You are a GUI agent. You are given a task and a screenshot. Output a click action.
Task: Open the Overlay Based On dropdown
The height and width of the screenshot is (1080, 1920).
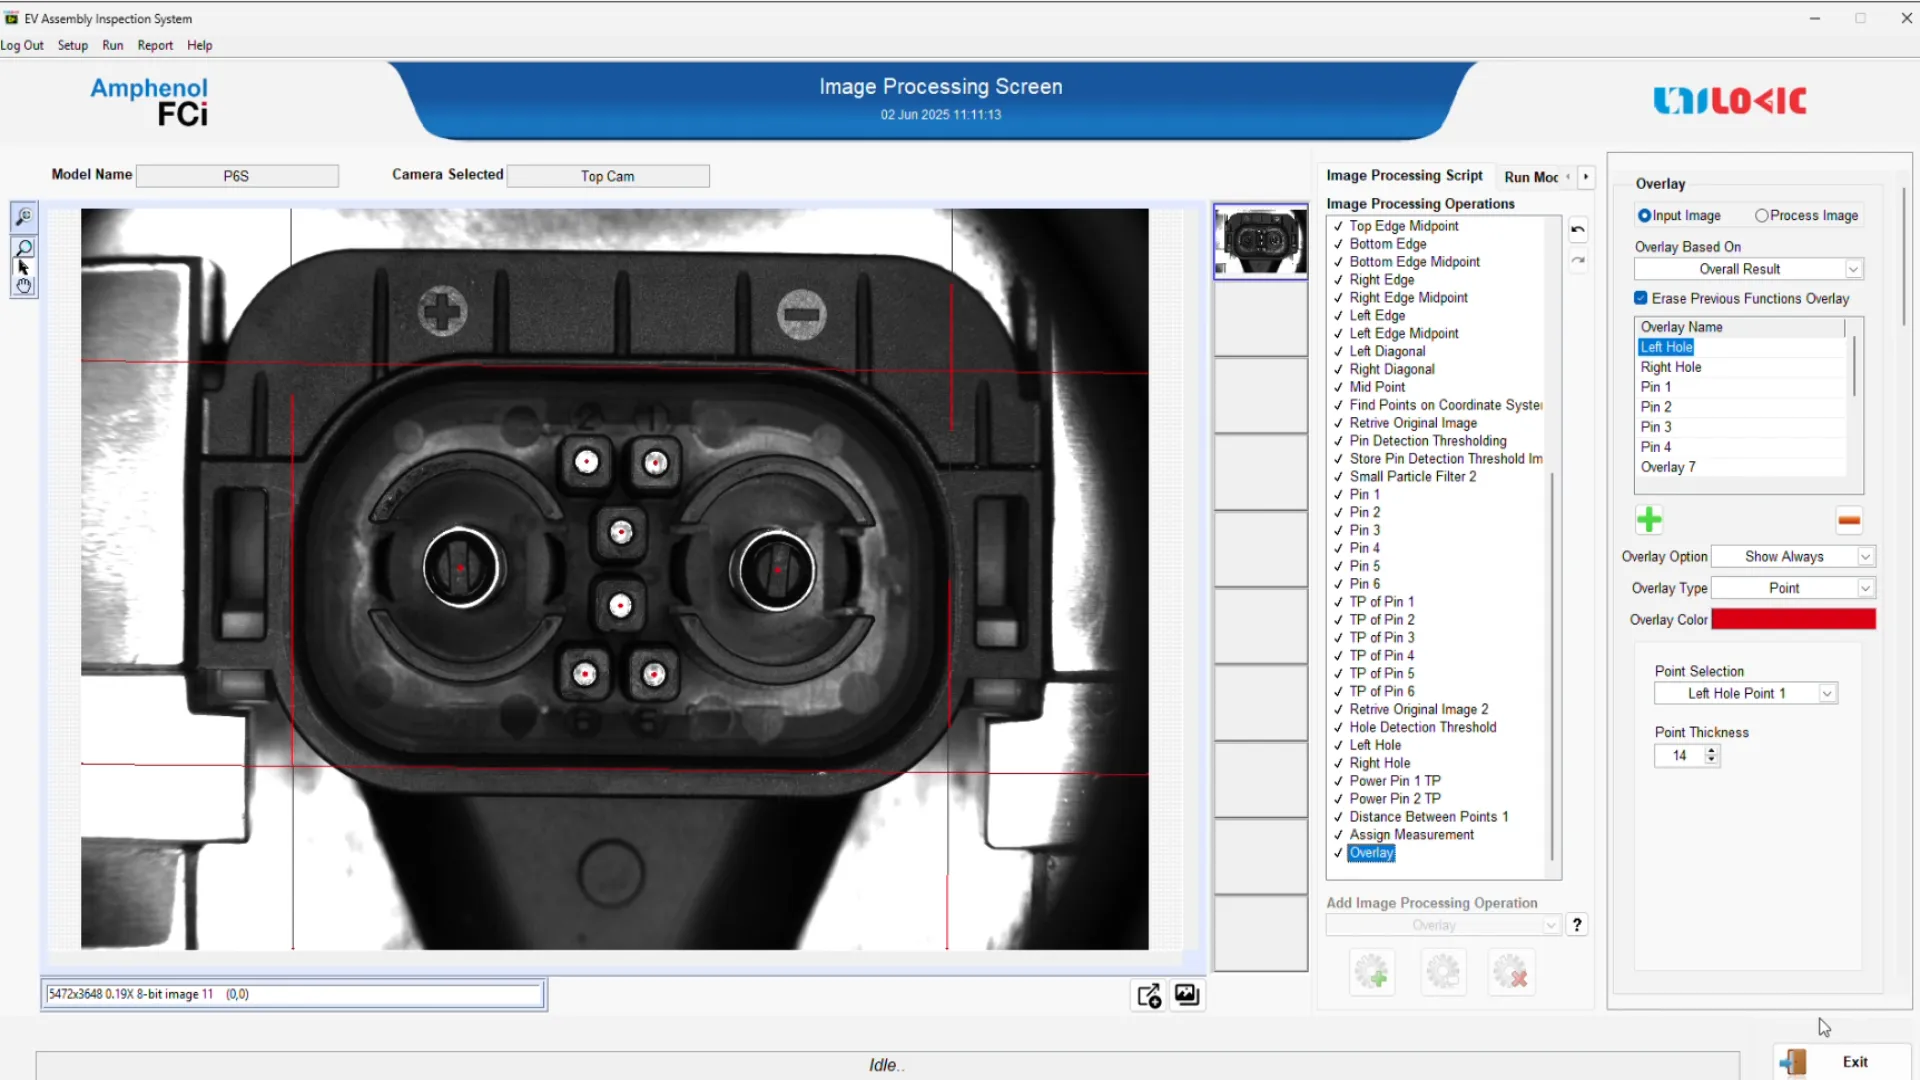click(1853, 269)
